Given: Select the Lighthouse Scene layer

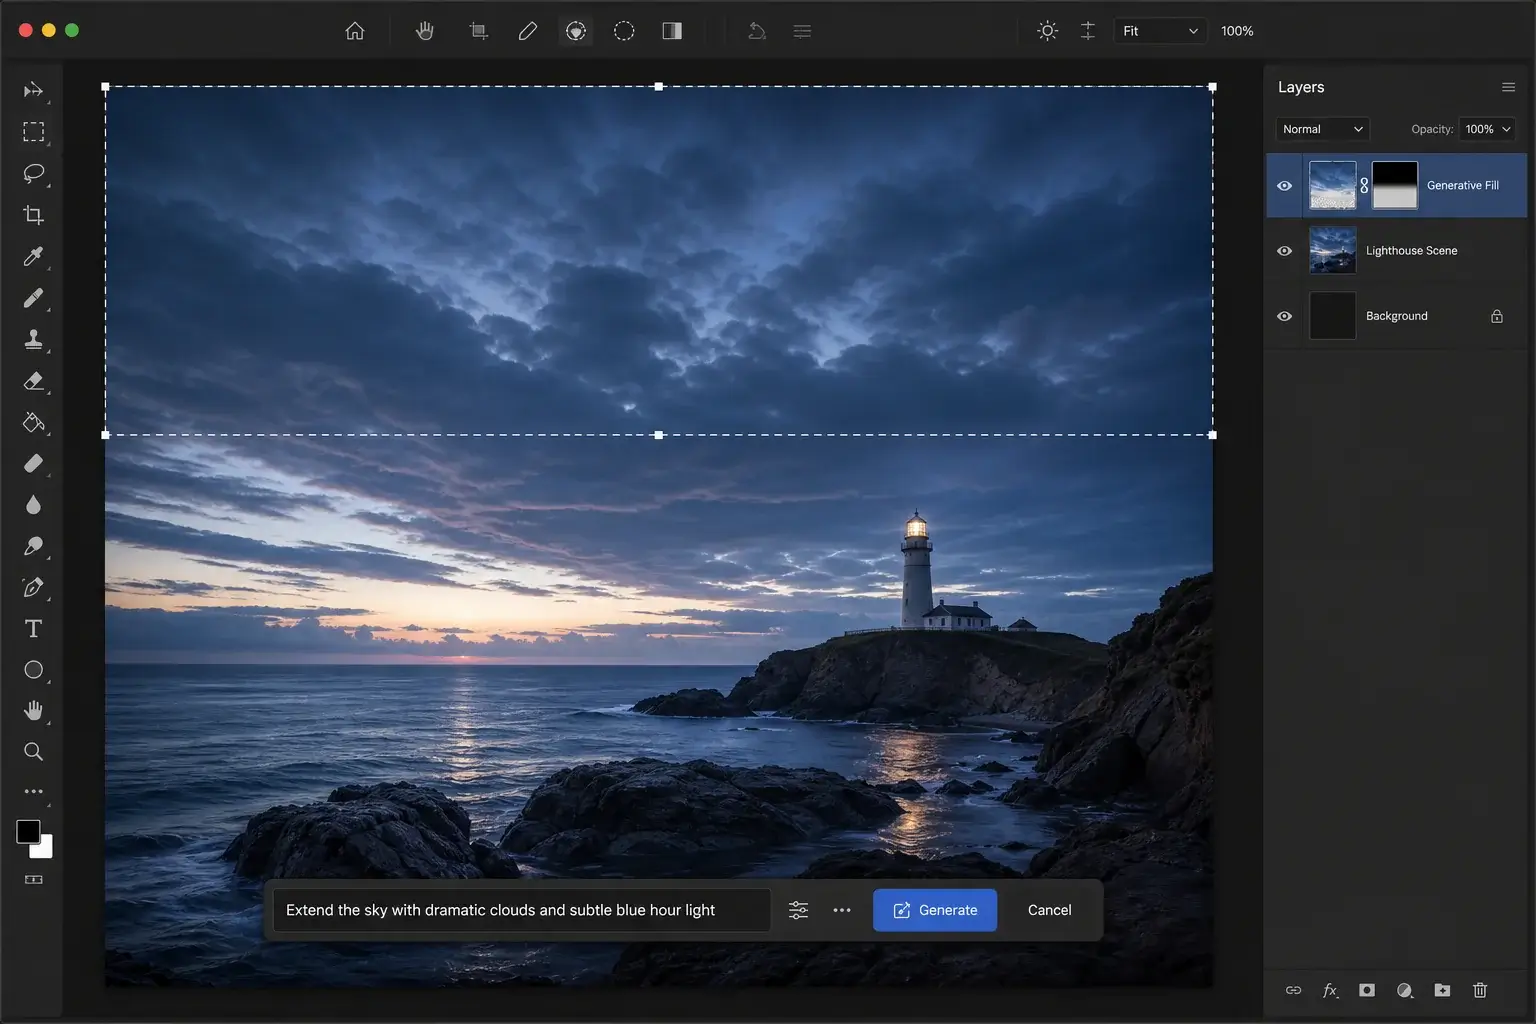Looking at the screenshot, I should (x=1397, y=251).
